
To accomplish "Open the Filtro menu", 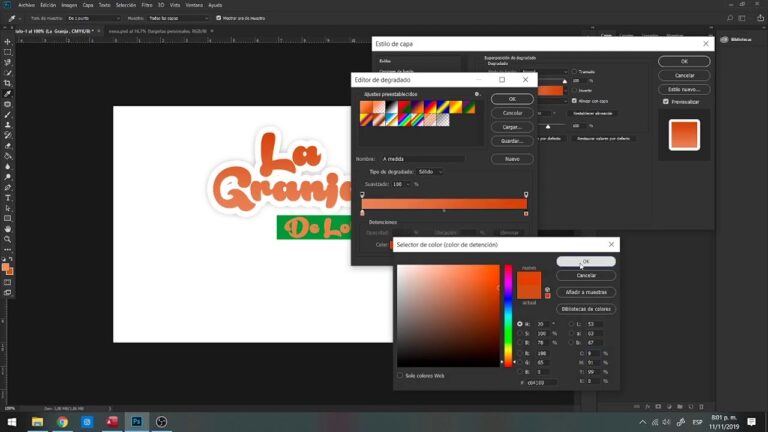I will pyautogui.click(x=147, y=5).
